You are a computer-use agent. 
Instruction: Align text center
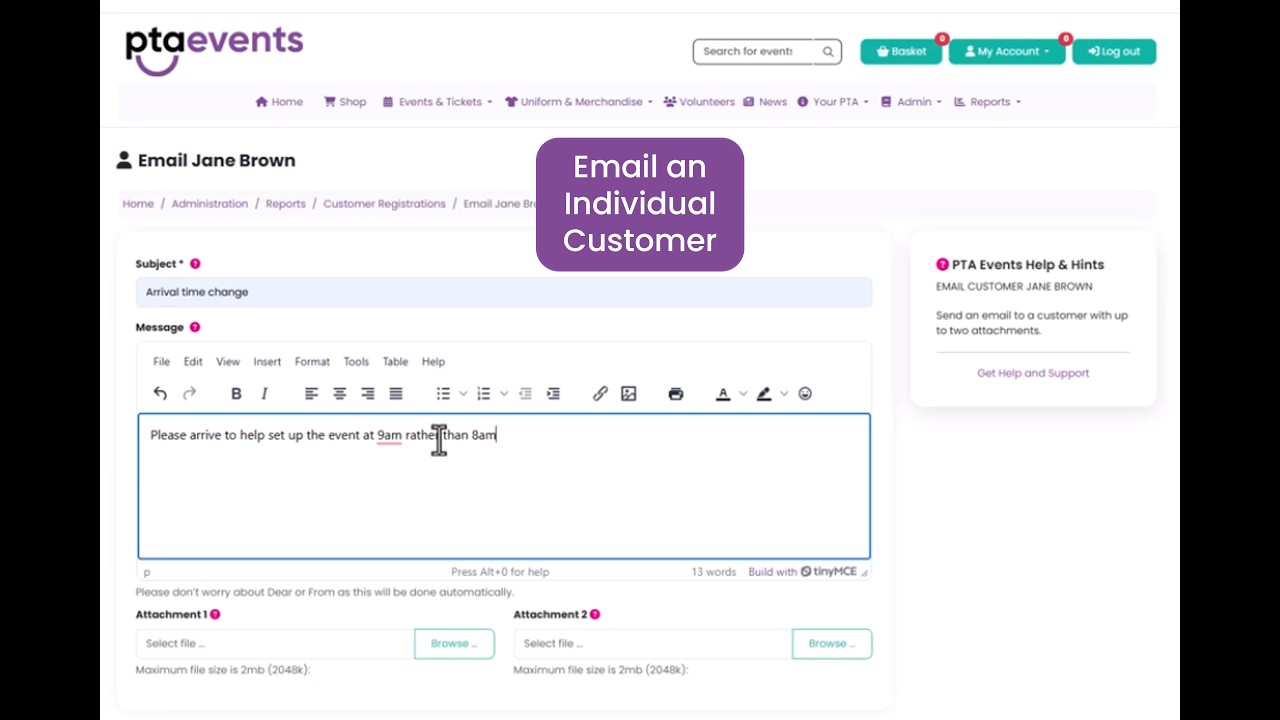tap(340, 394)
